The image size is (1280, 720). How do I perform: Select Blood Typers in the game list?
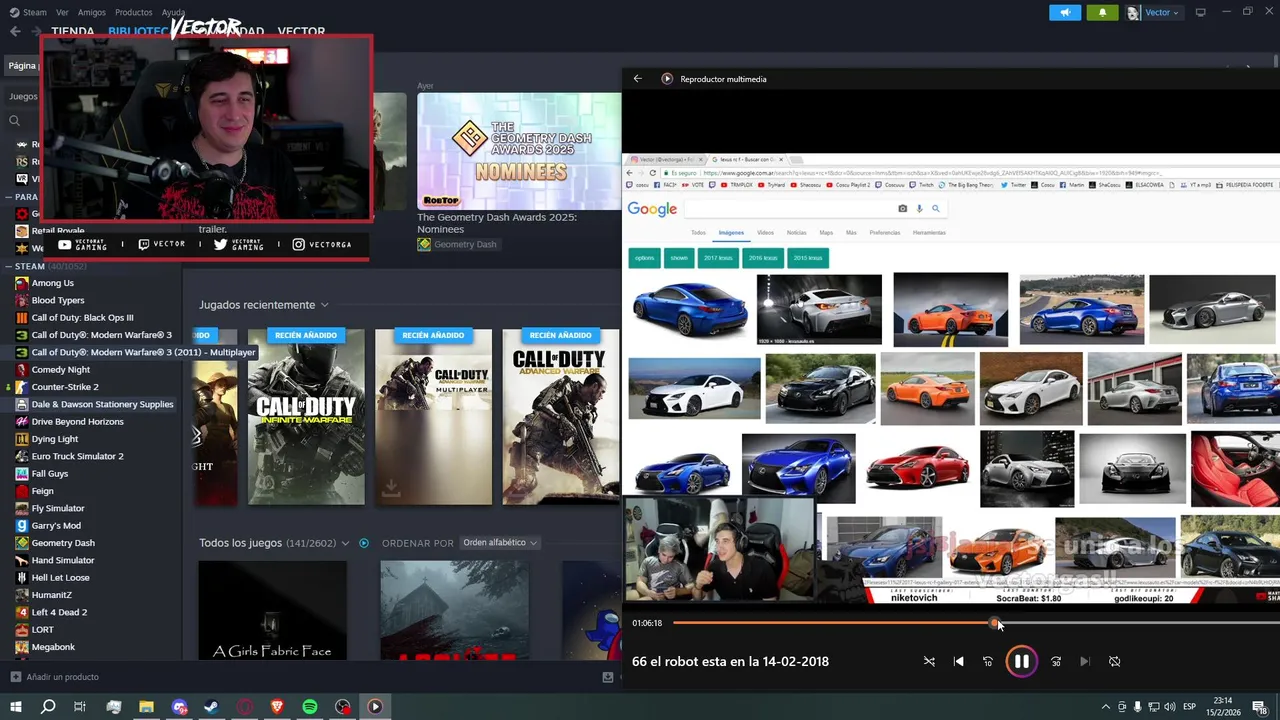pyautogui.click(x=58, y=300)
